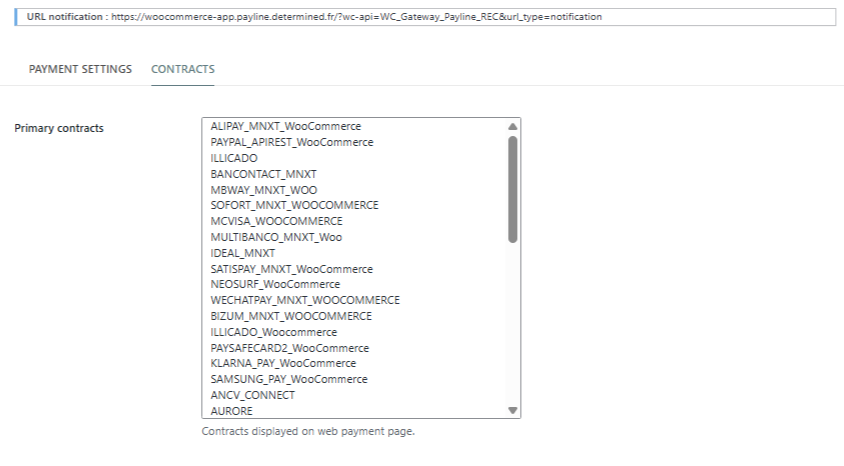Open the Contracts tab
Image resolution: width=844 pixels, height=466 pixels.
pos(182,69)
